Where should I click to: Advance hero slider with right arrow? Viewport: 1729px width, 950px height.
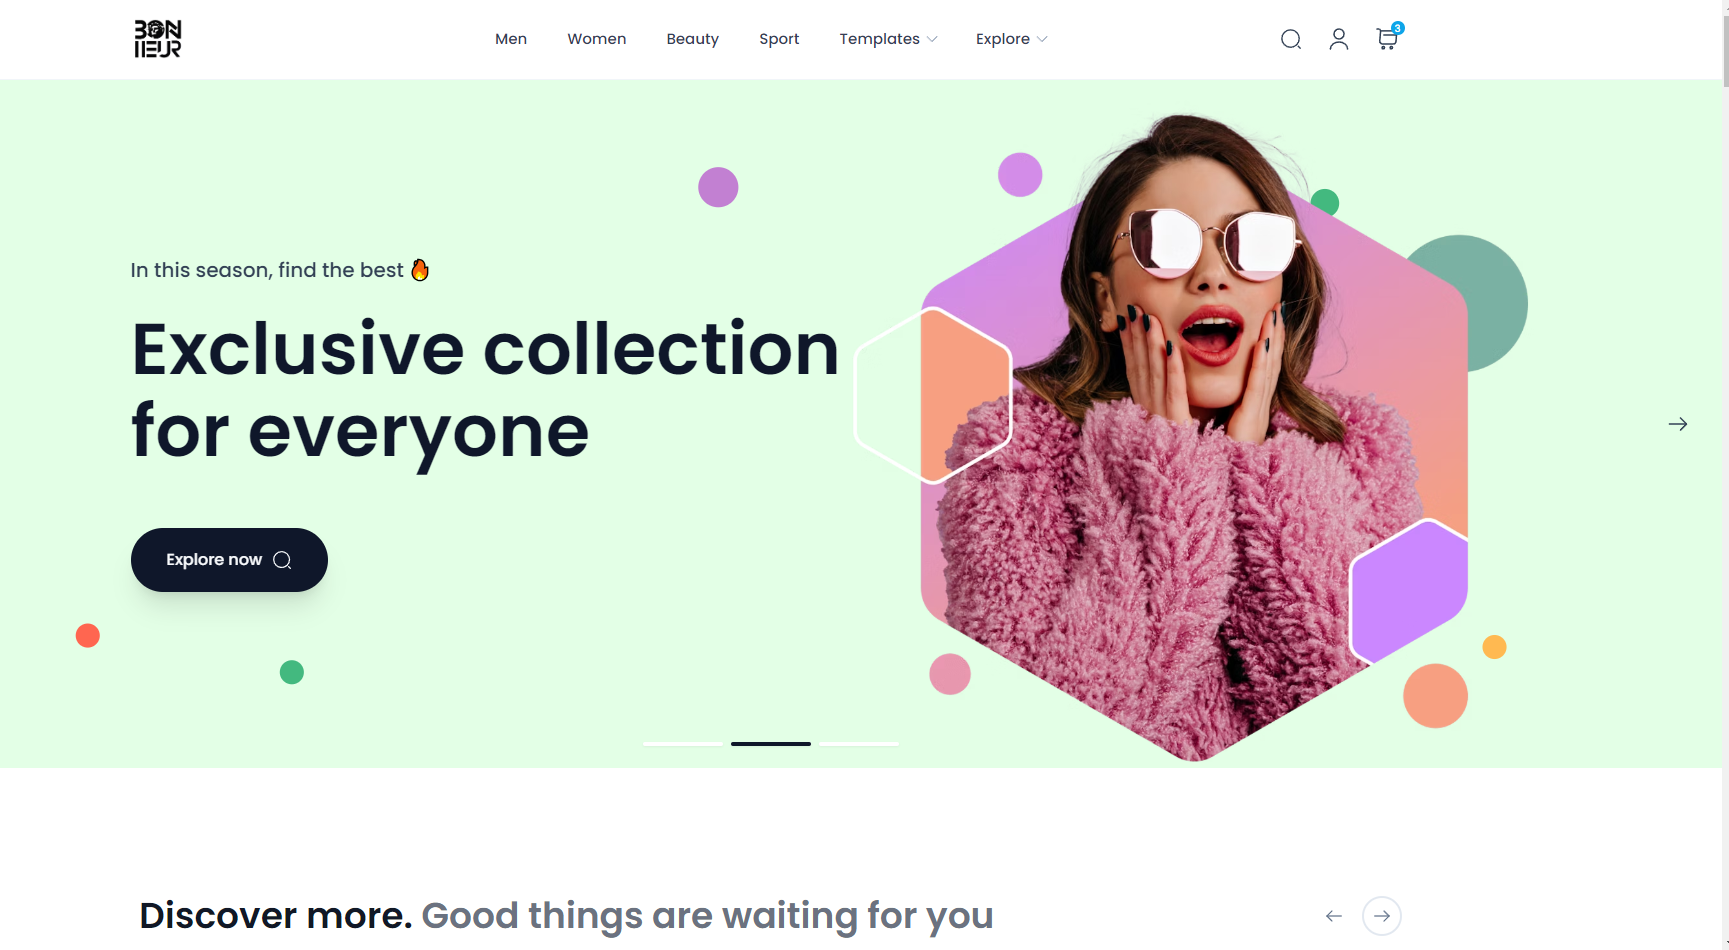point(1678,424)
